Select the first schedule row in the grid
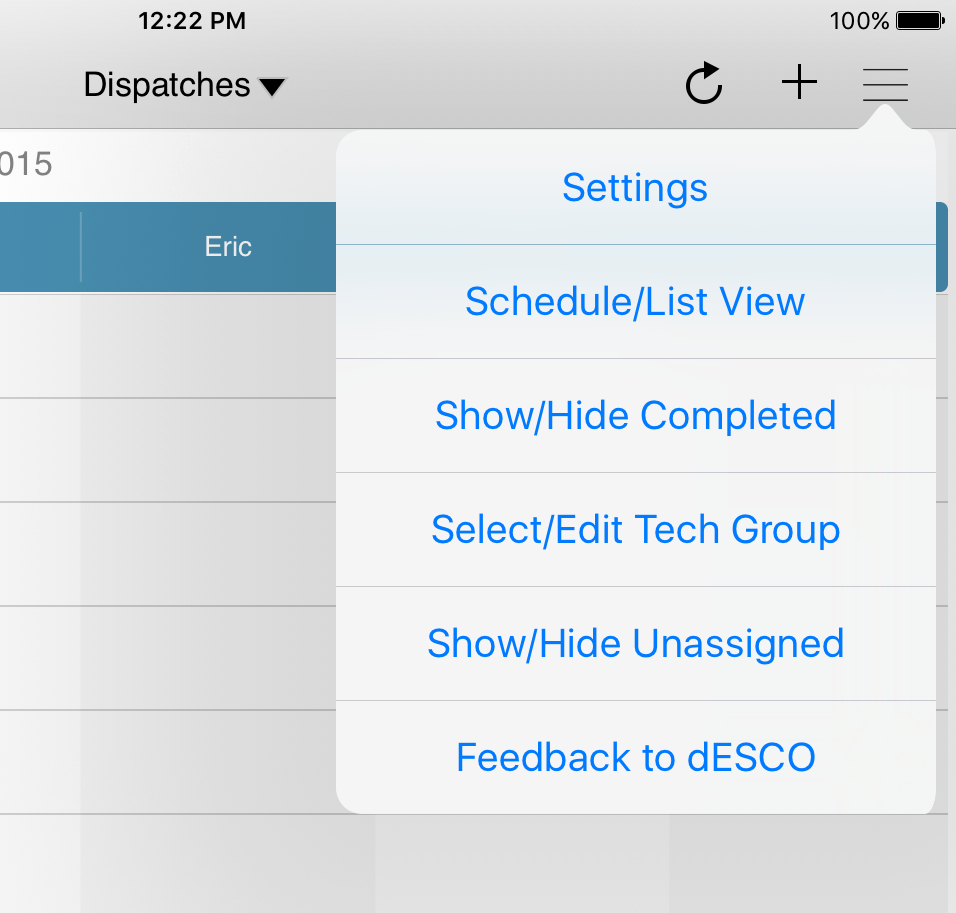The image size is (956, 913). pos(170,345)
